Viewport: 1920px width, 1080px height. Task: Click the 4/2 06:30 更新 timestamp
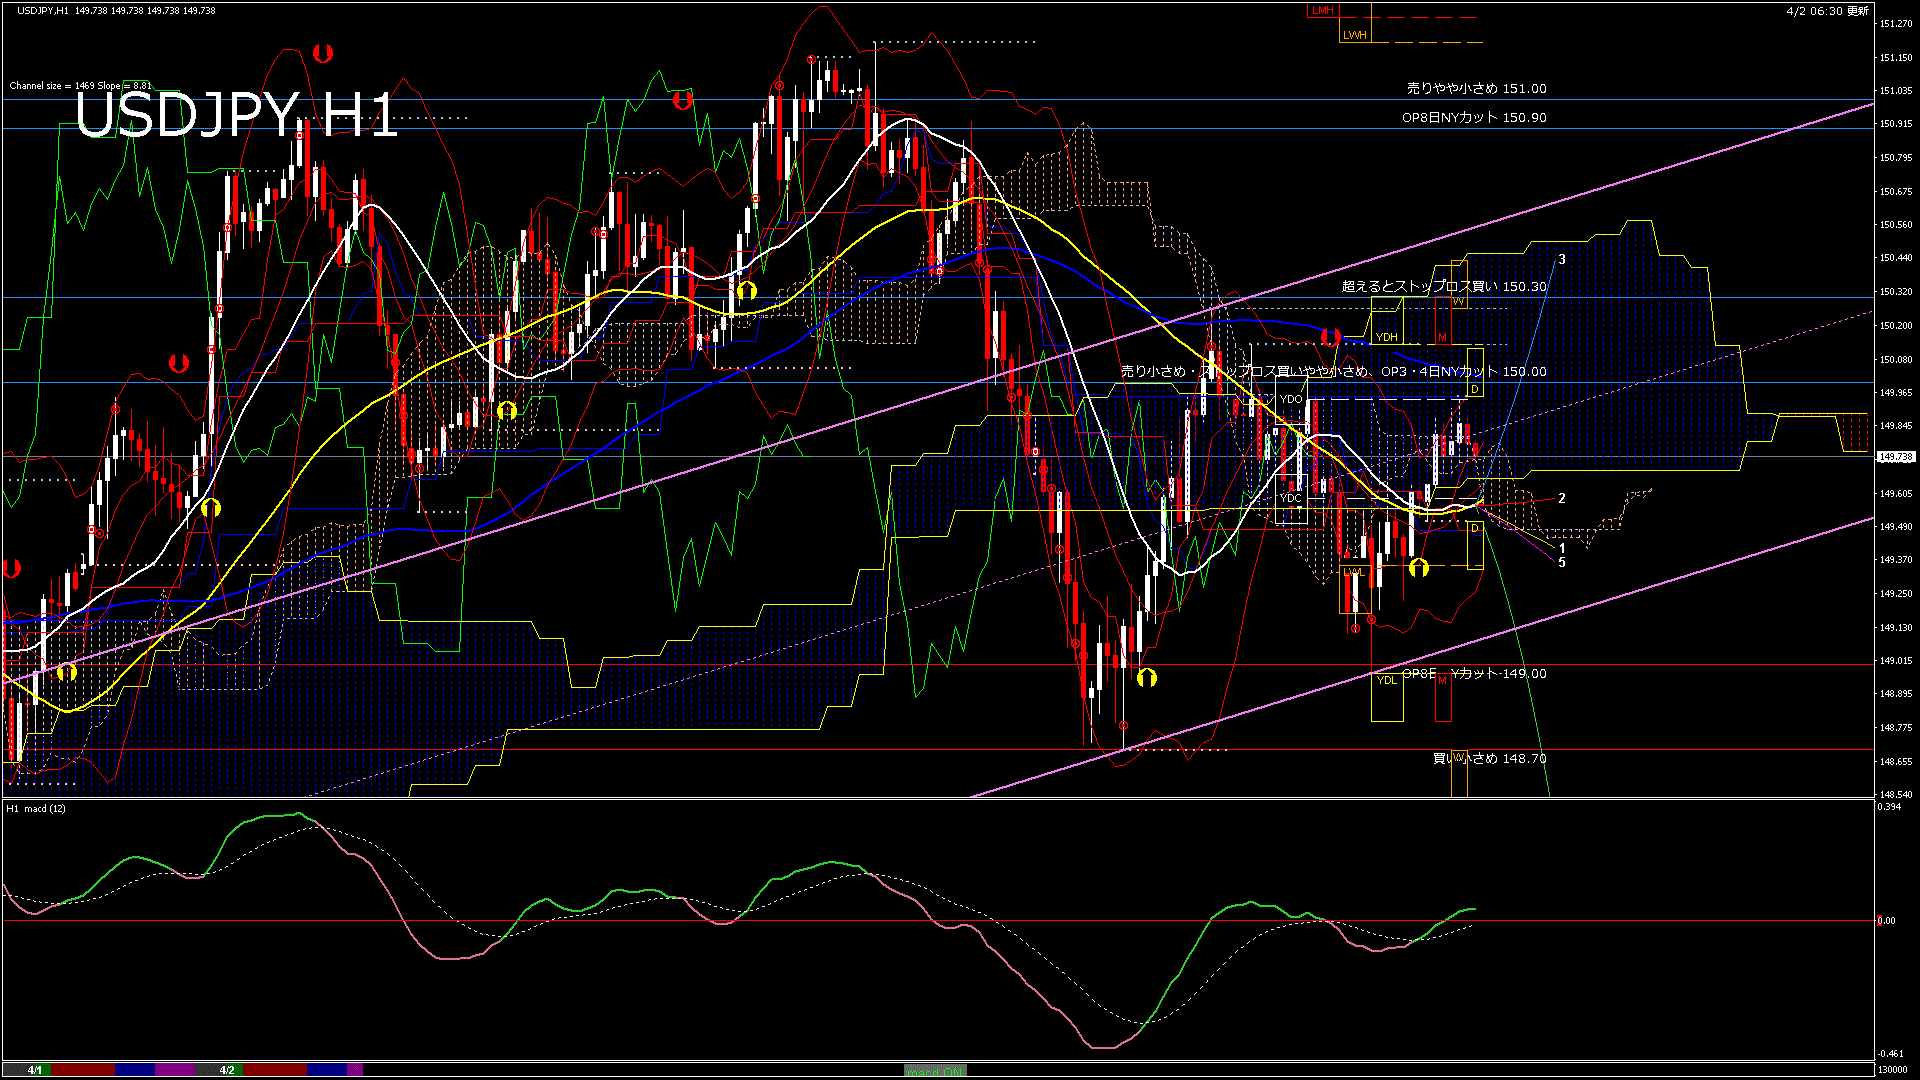tap(1827, 11)
